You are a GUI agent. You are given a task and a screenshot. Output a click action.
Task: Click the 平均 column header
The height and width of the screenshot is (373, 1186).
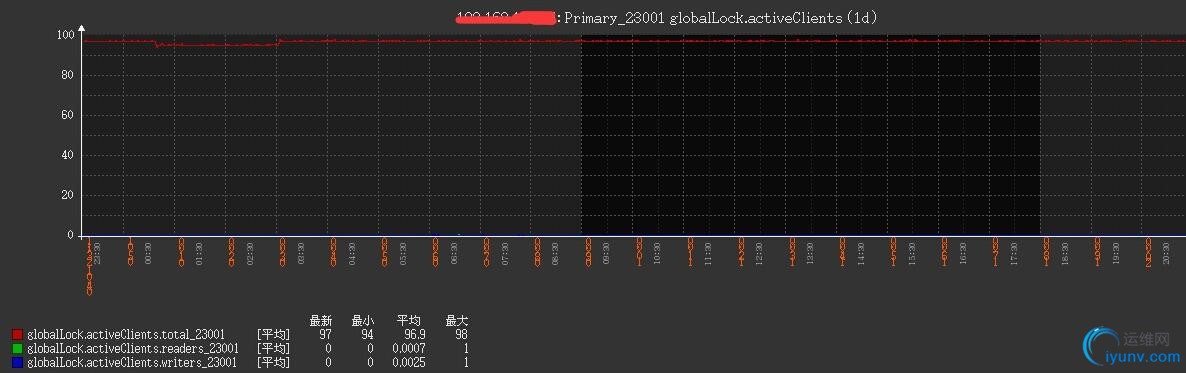tap(409, 321)
